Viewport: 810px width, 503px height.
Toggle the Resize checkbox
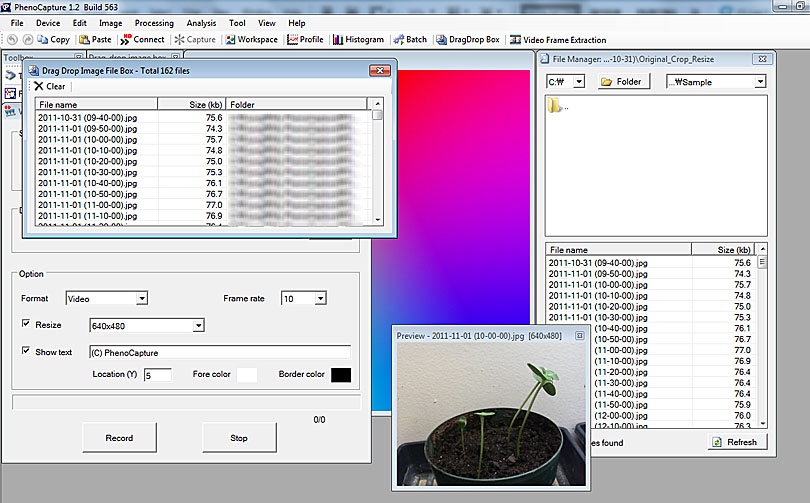click(x=26, y=325)
